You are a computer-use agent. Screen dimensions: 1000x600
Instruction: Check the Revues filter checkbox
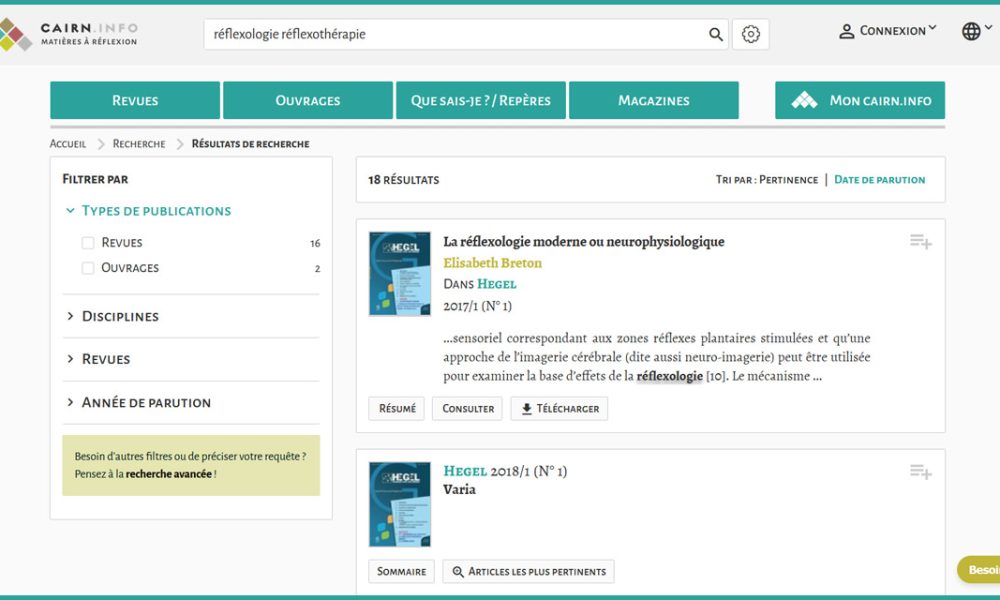(x=87, y=242)
